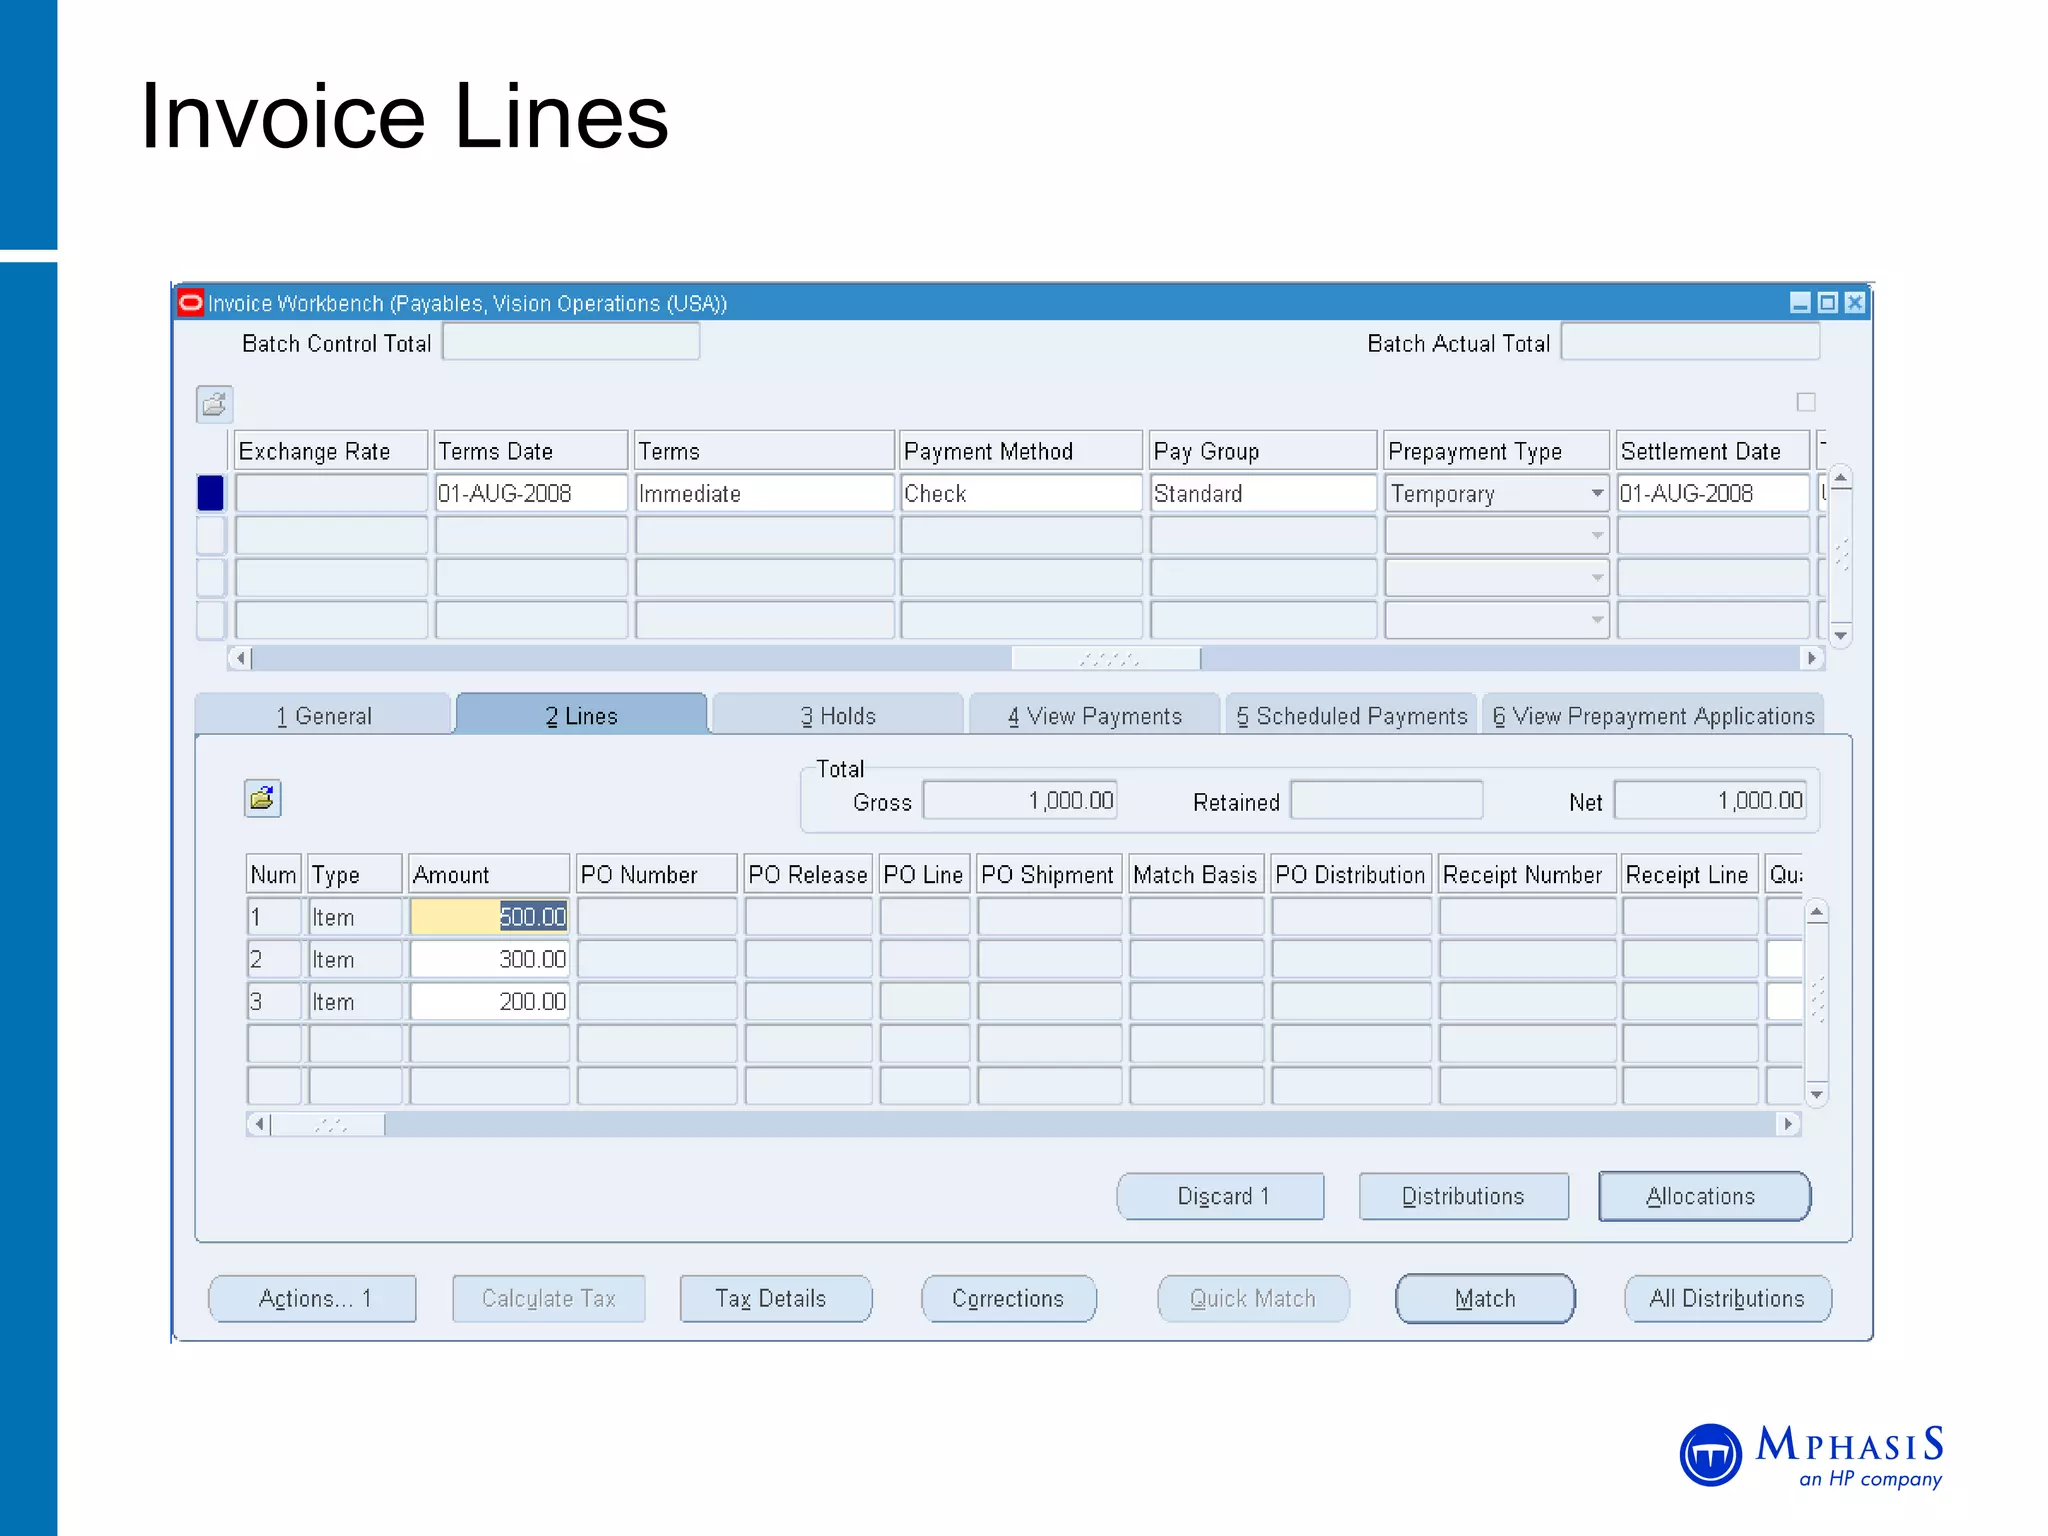Click the Settlement Date field 01-AUG-2008

(x=1713, y=493)
